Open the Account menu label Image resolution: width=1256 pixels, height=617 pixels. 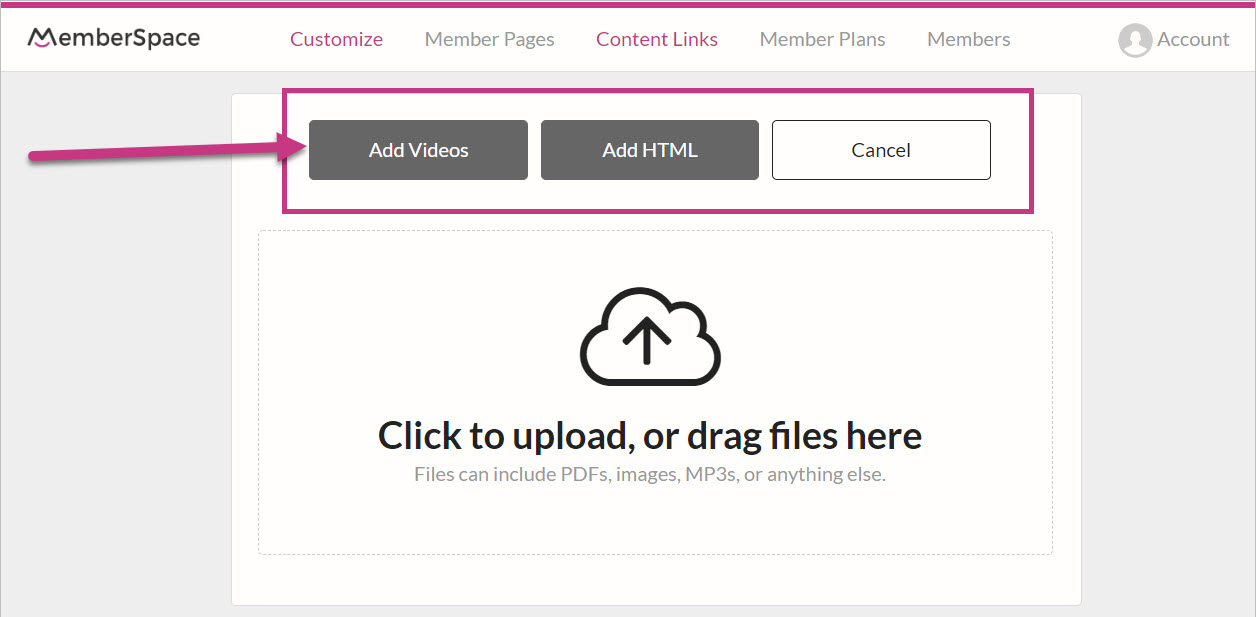tap(1193, 40)
